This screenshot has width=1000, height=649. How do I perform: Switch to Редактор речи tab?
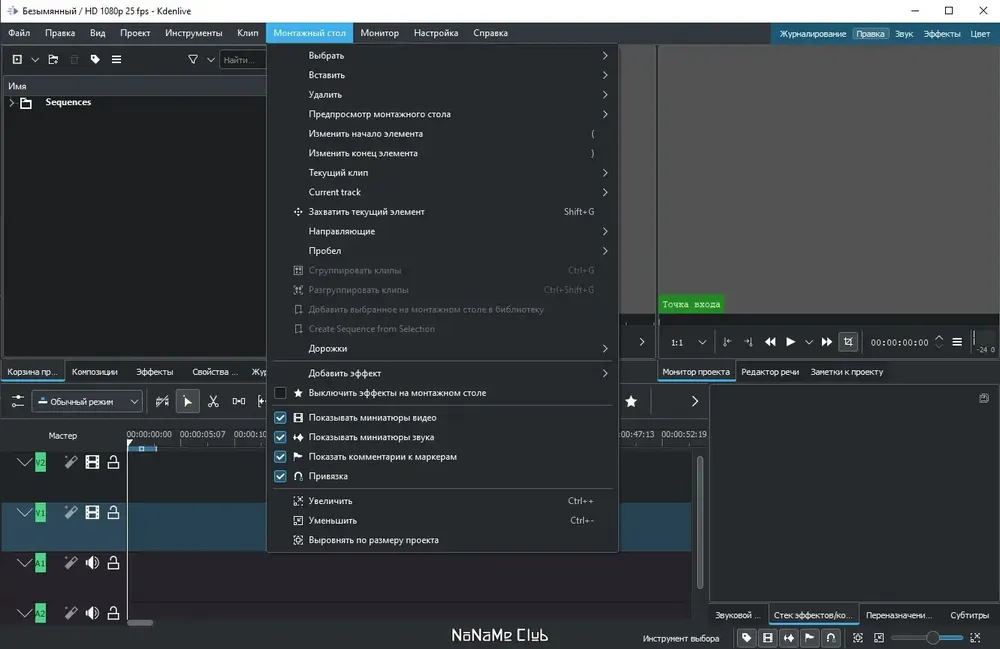(x=770, y=372)
